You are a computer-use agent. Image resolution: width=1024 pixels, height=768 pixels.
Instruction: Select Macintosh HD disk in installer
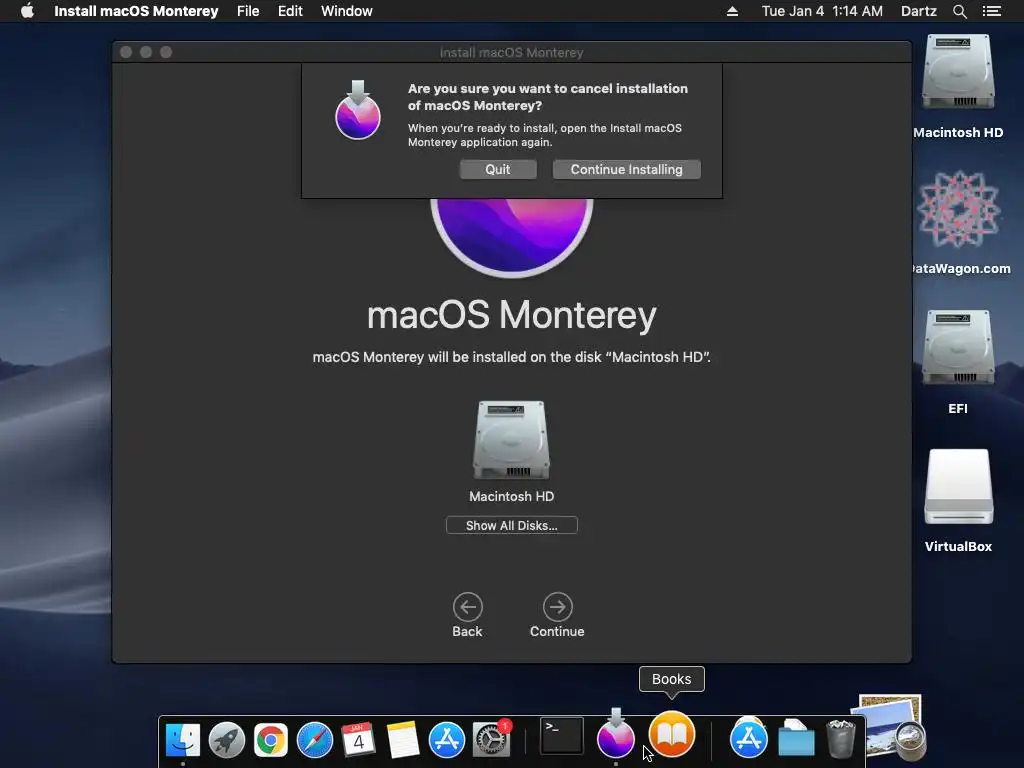(x=511, y=440)
